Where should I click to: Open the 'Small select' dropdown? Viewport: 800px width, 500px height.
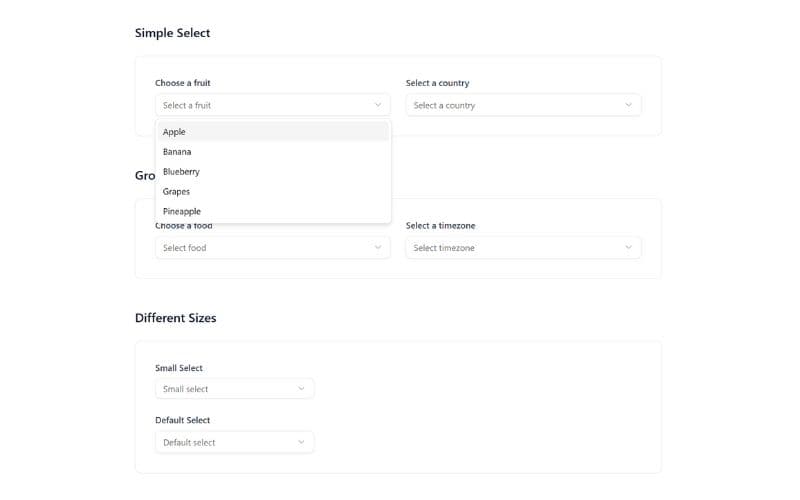click(x=233, y=389)
